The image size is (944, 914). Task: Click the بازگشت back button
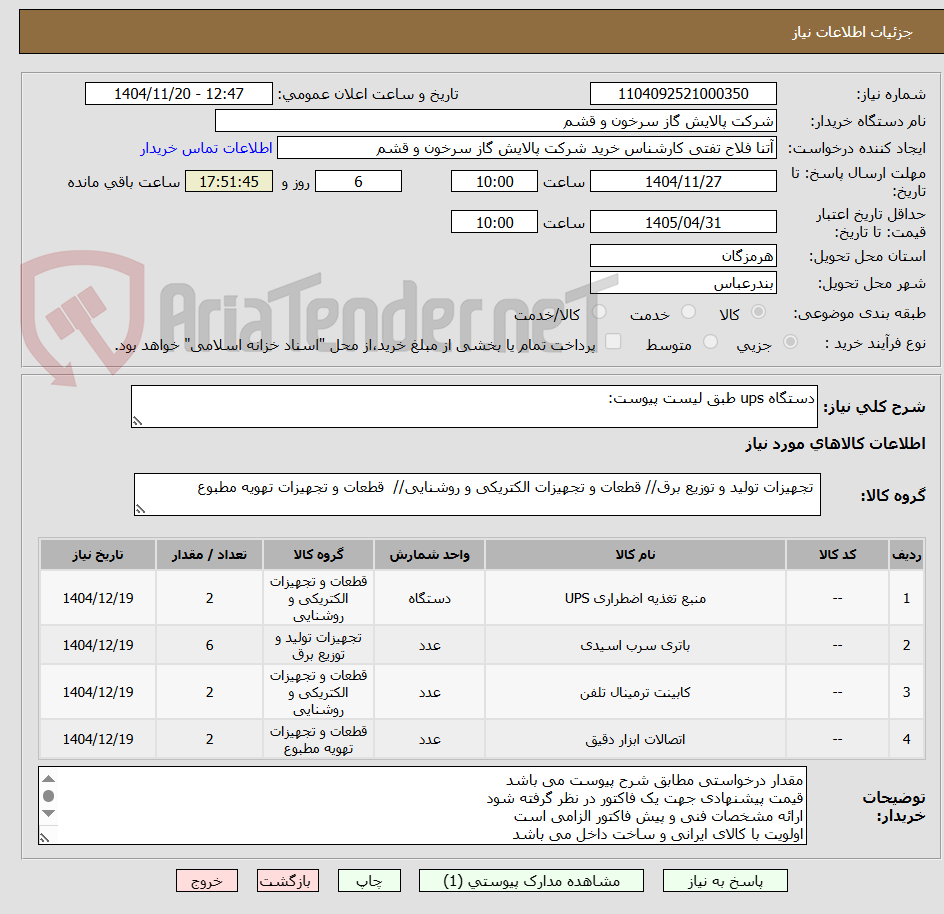[x=287, y=881]
